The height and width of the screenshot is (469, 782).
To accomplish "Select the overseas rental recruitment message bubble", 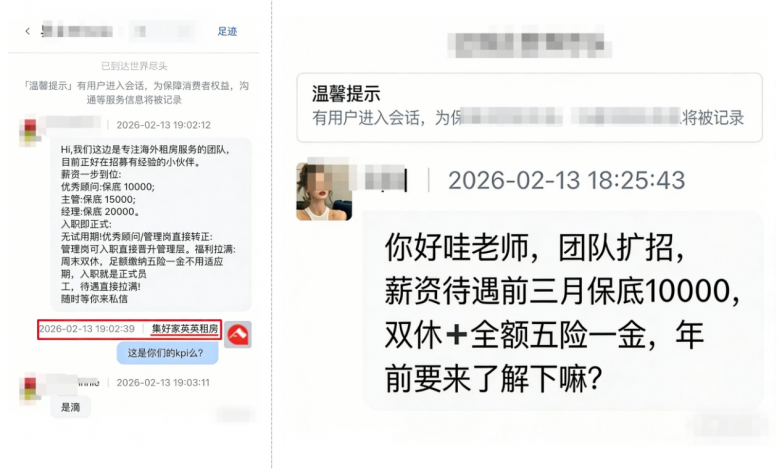I will tap(150, 224).
